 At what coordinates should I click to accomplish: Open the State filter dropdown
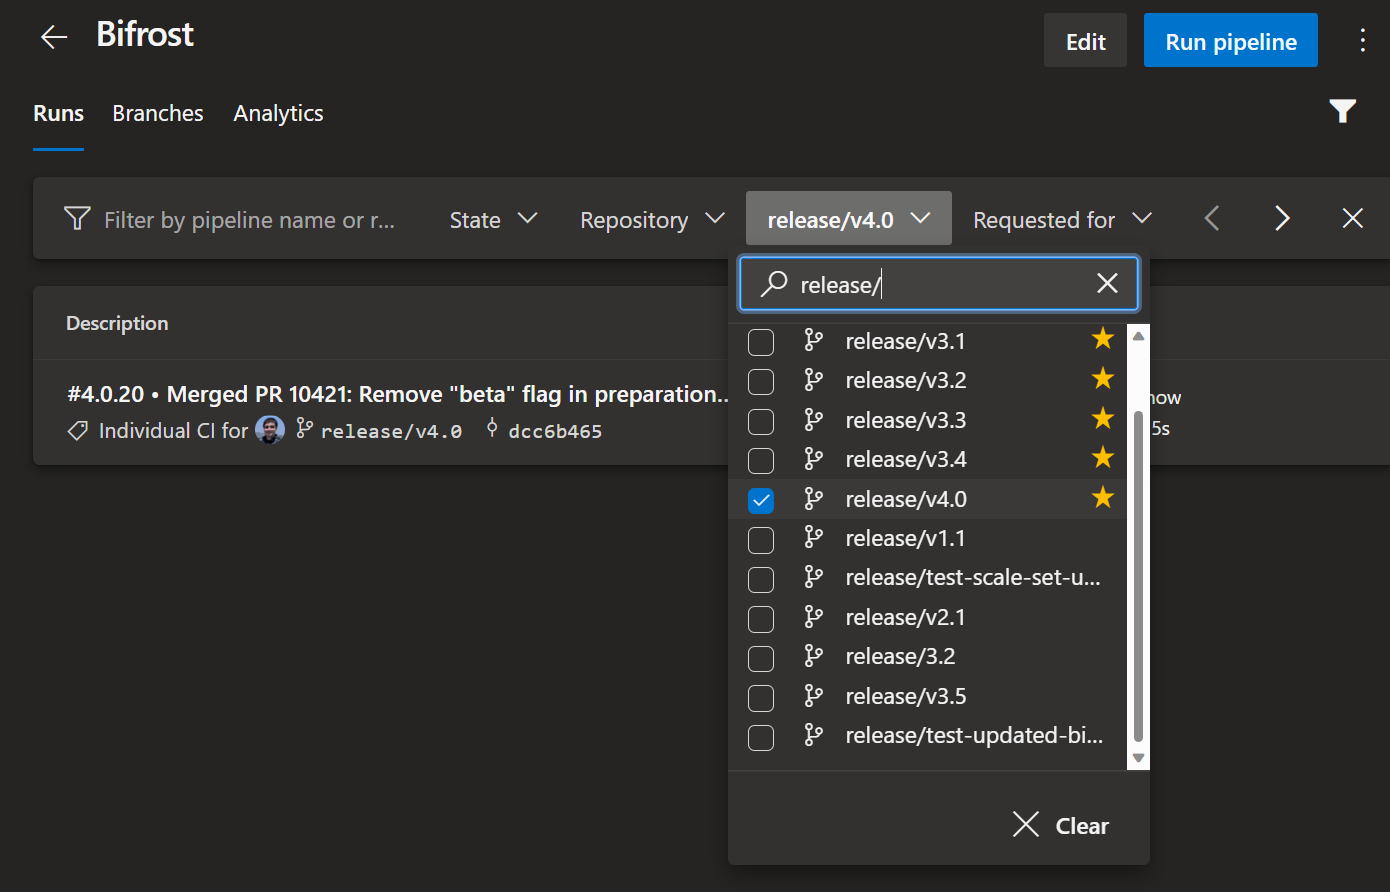point(493,219)
